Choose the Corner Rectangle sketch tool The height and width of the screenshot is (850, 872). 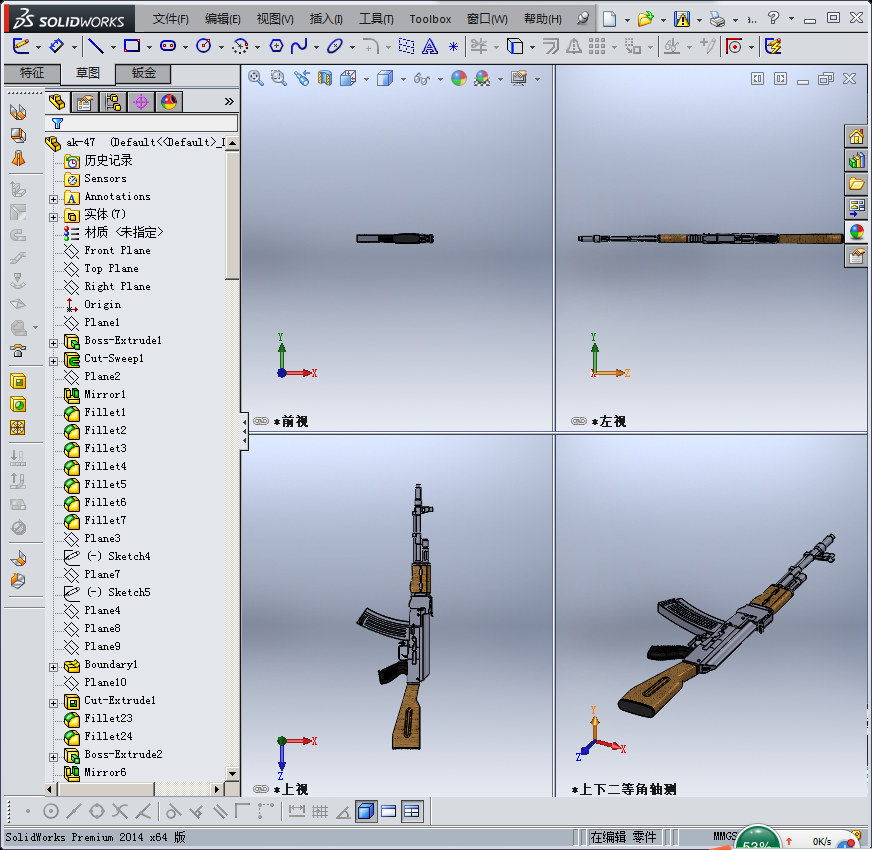132,46
